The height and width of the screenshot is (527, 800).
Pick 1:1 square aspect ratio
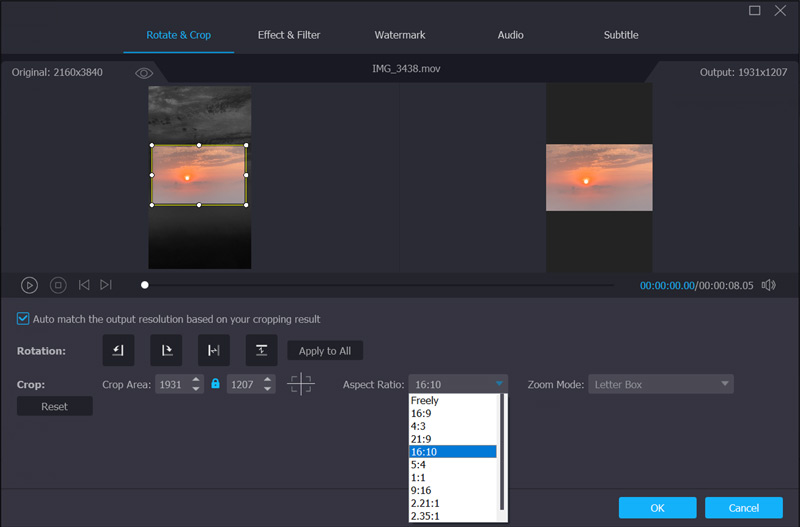click(453, 478)
